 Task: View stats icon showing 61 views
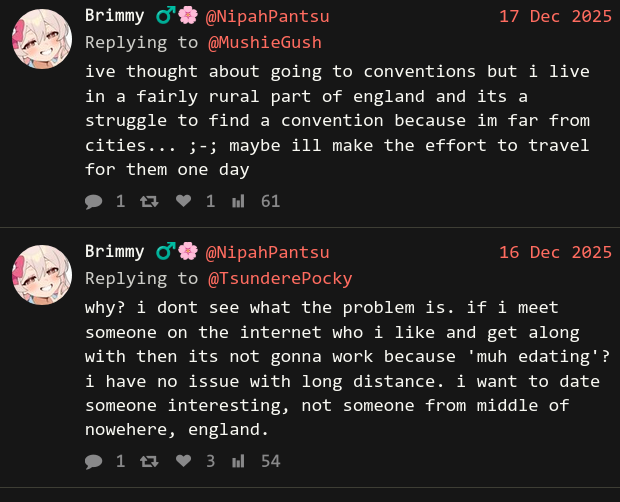pos(238,201)
